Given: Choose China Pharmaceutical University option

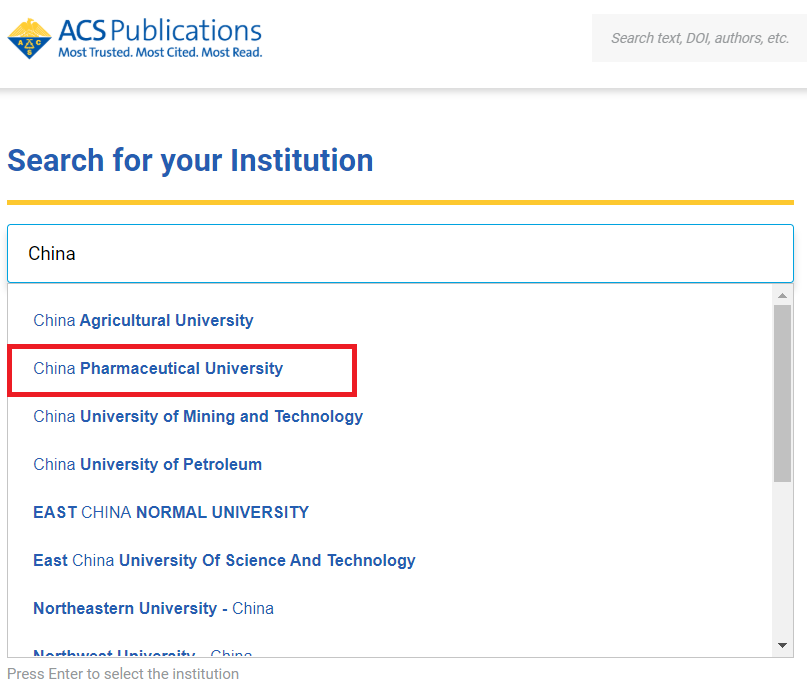Looking at the screenshot, I should (x=158, y=369).
